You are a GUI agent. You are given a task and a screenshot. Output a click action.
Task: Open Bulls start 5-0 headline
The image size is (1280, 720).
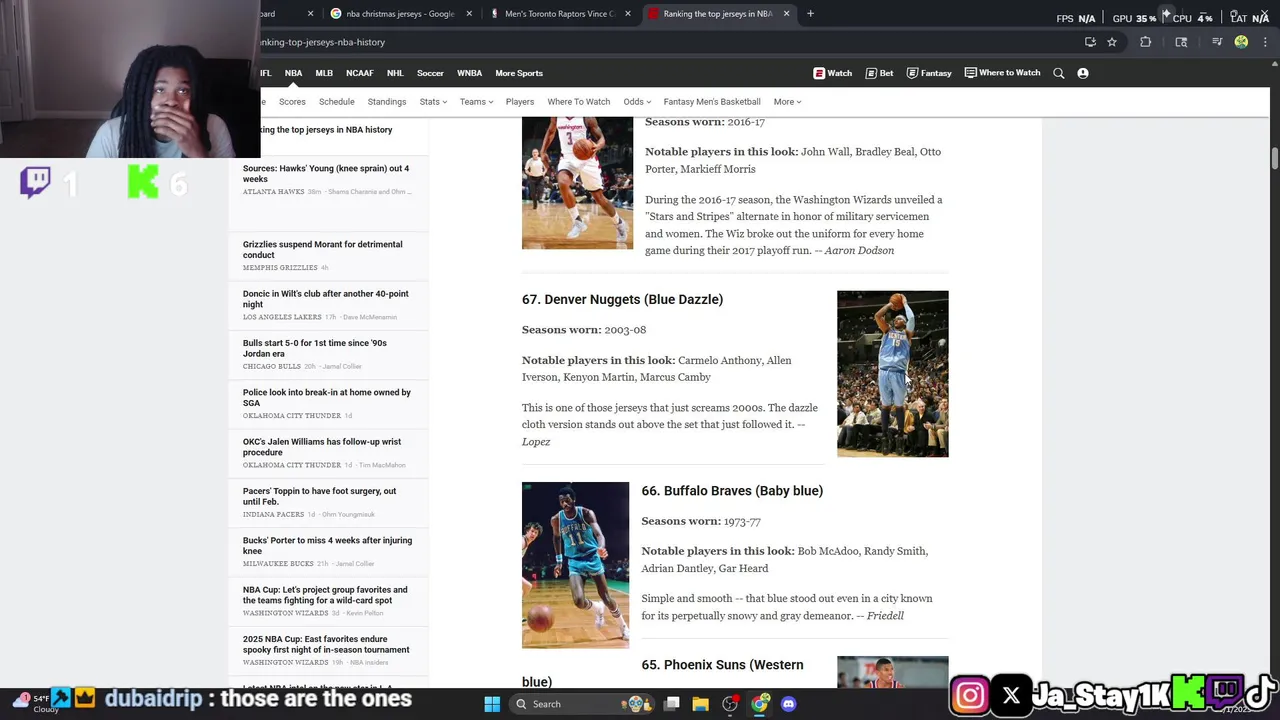click(314, 348)
